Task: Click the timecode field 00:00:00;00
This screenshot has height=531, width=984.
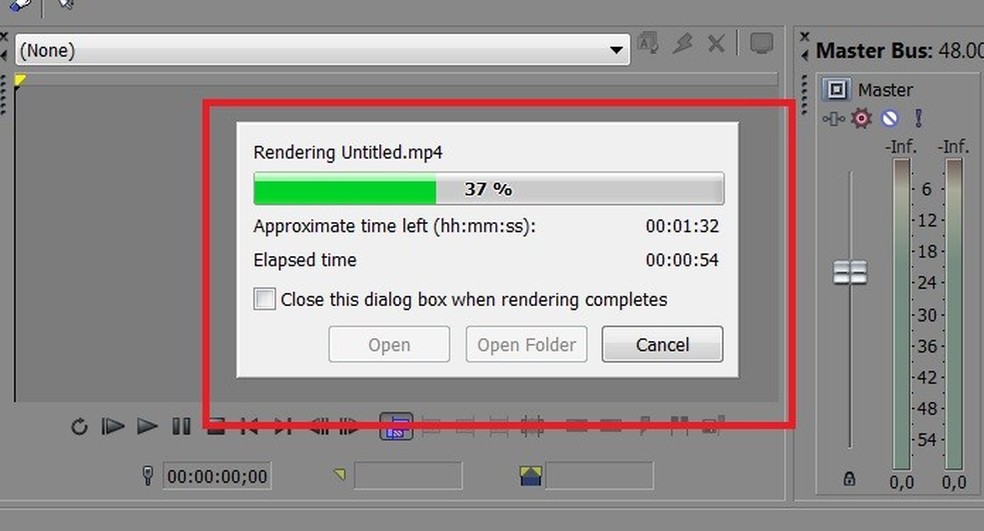Action: click(217, 476)
